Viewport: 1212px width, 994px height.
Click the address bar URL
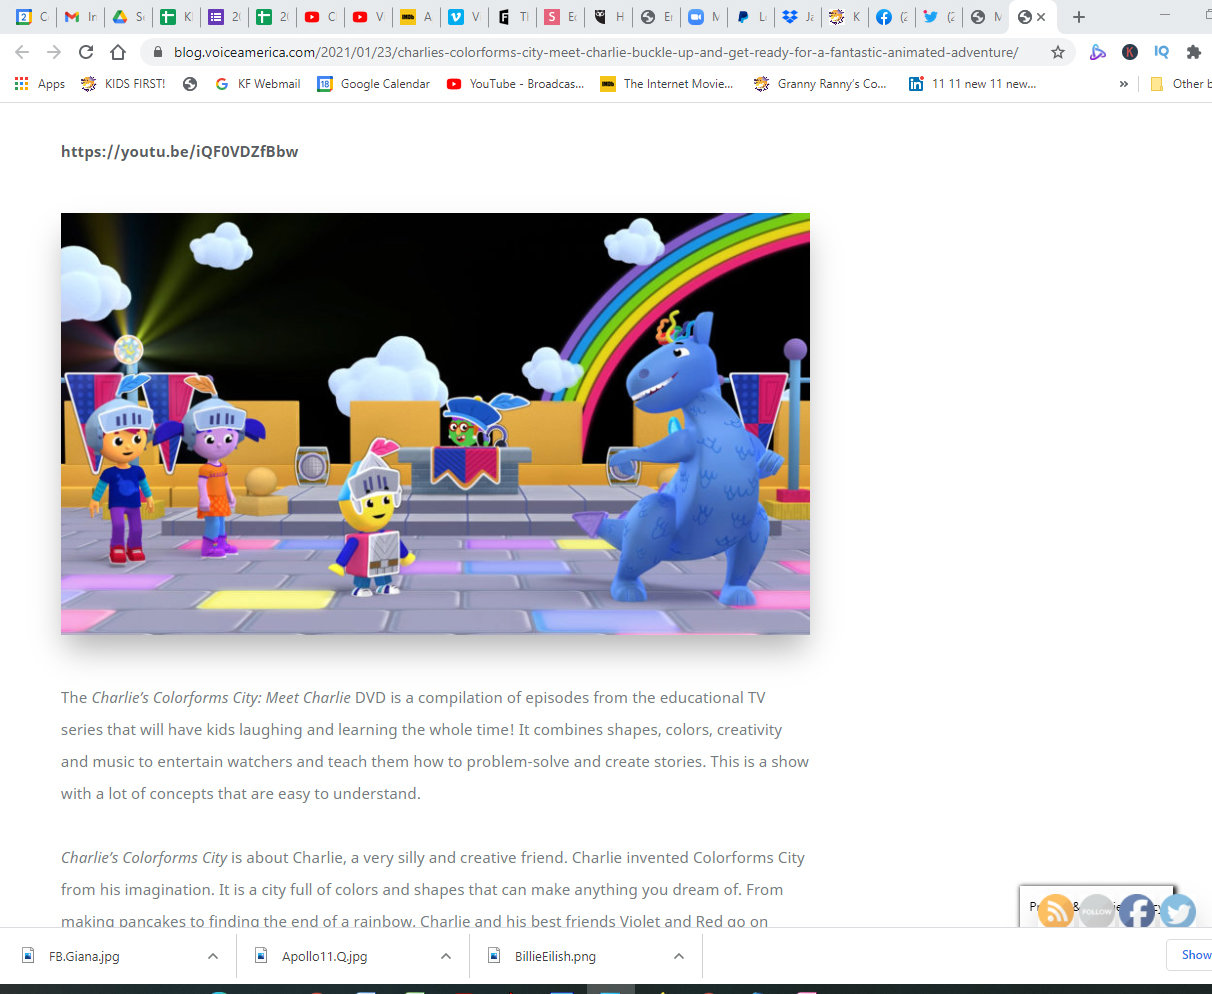[596, 52]
